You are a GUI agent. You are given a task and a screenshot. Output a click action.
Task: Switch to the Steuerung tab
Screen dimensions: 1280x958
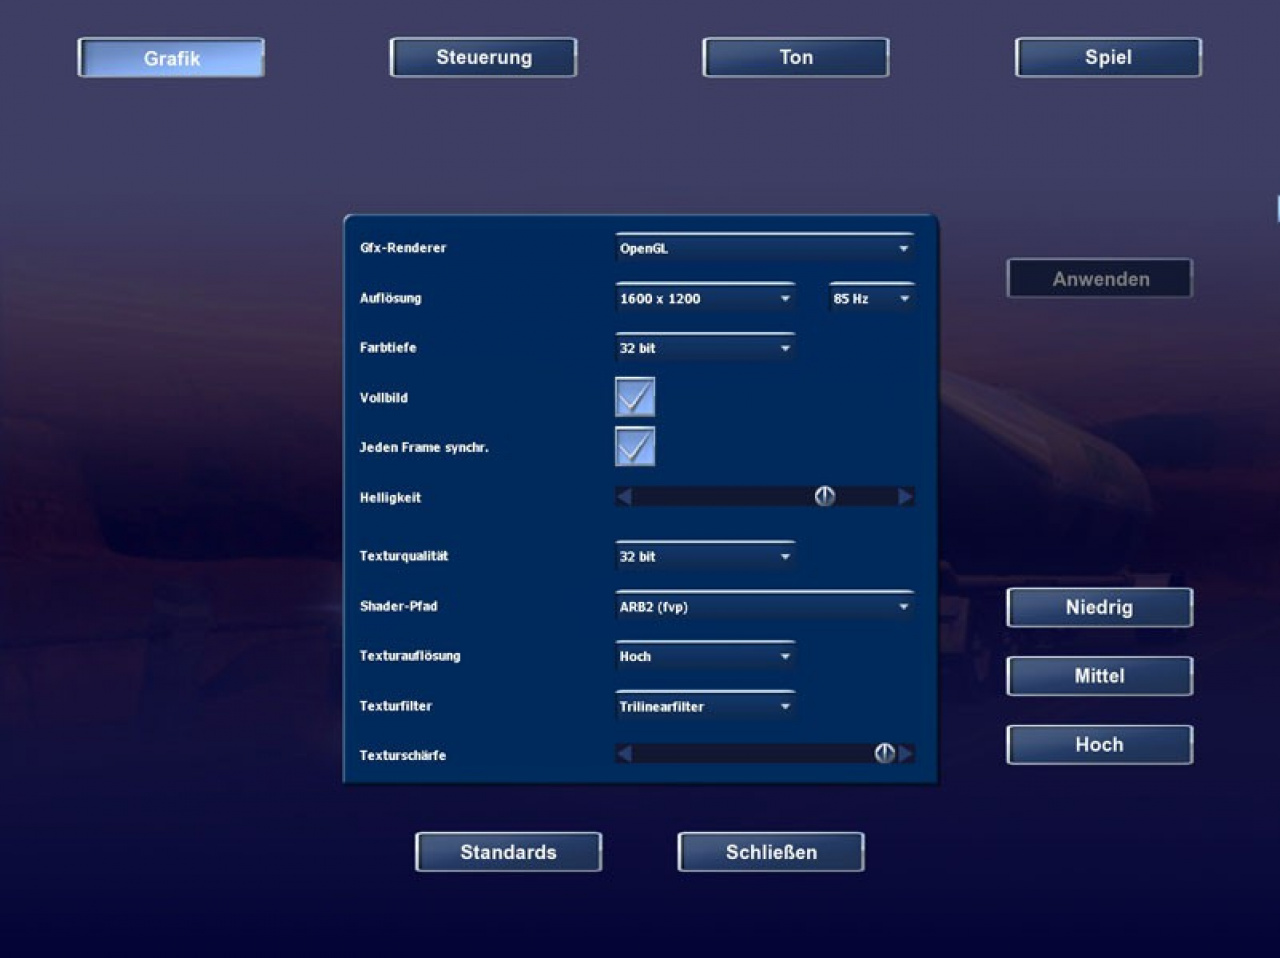[x=484, y=57]
